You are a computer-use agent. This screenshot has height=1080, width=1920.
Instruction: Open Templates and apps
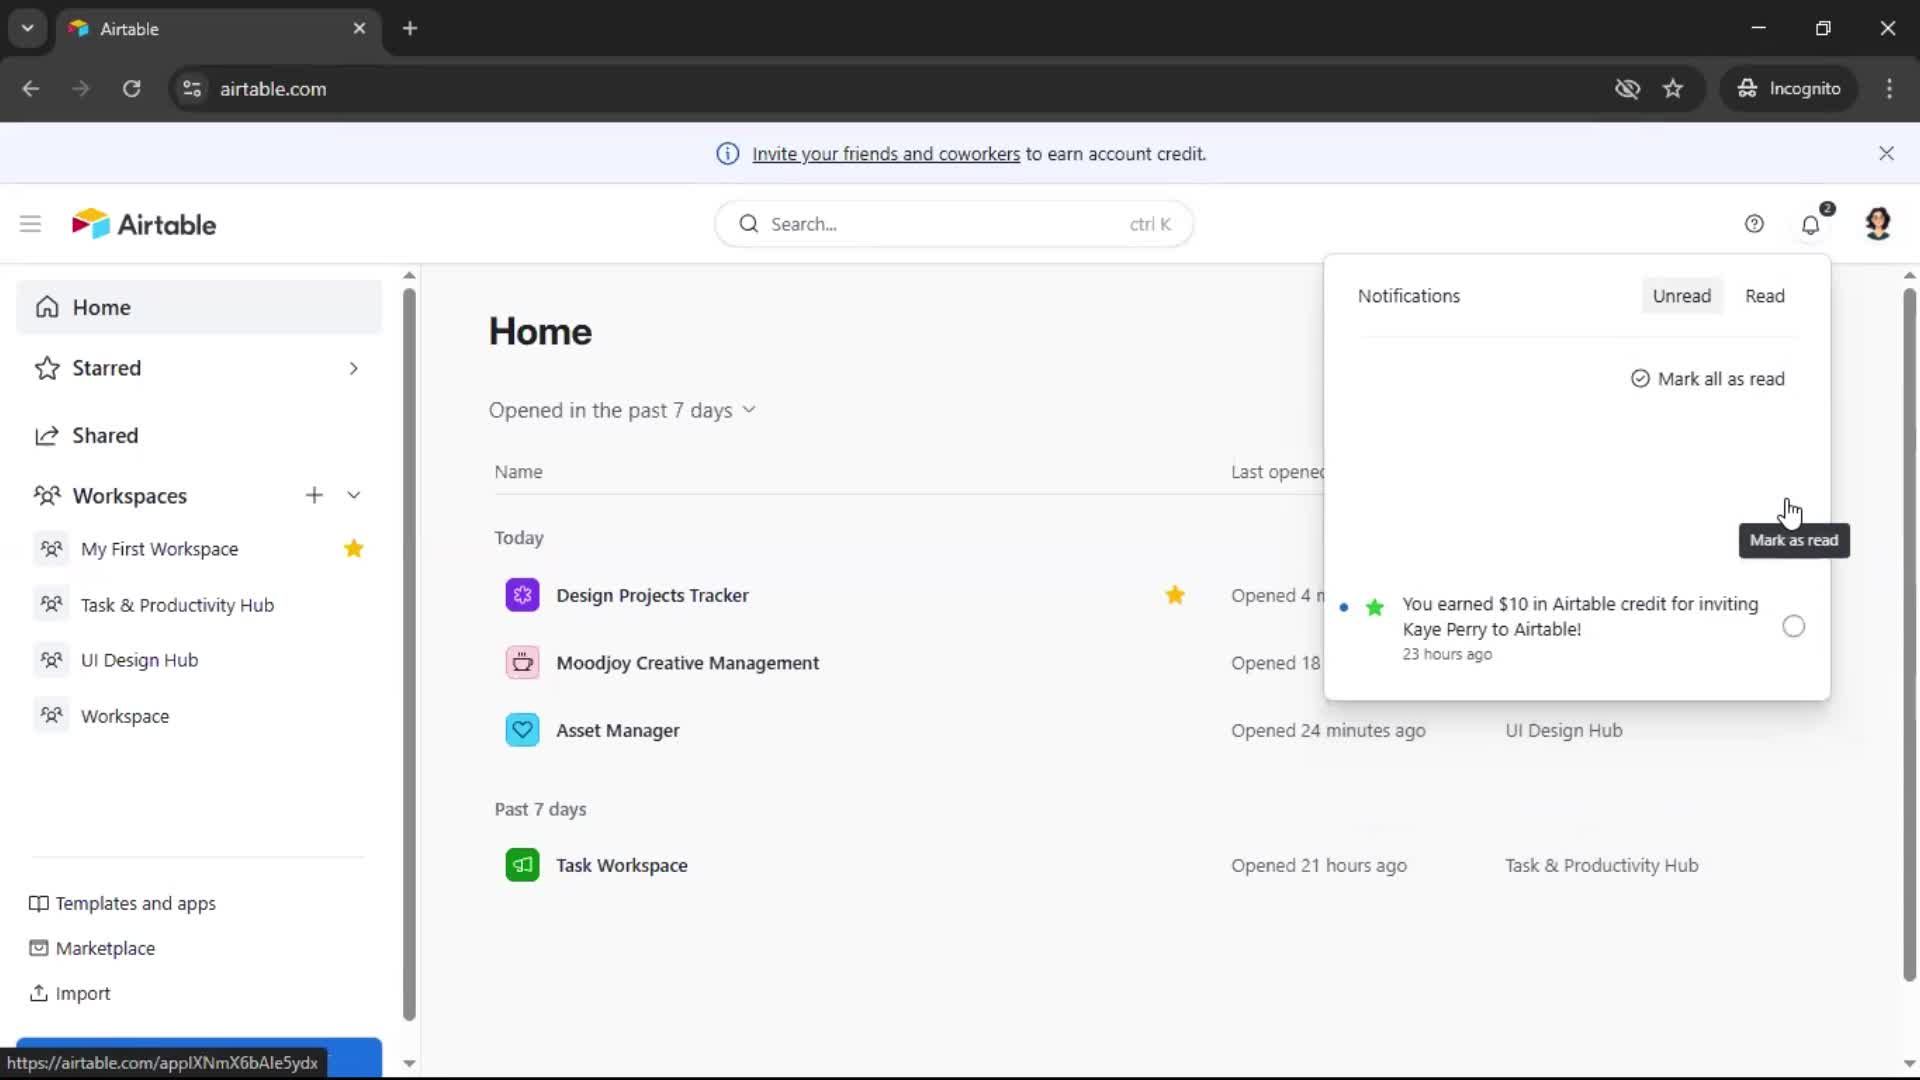click(122, 904)
